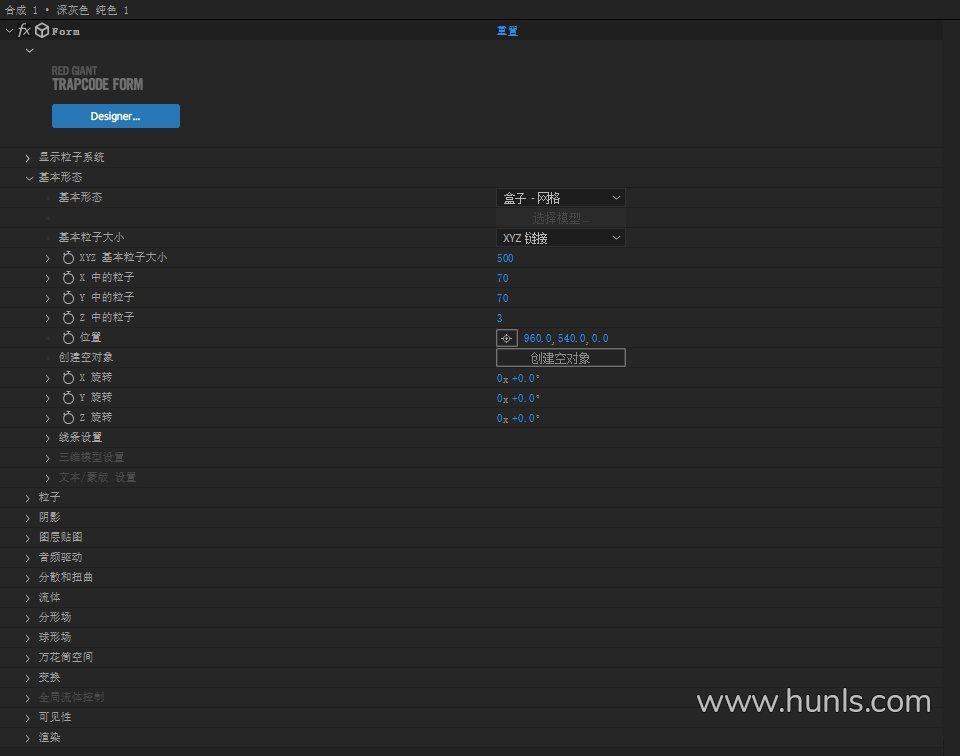Expand the Z 旋转 property
The height and width of the screenshot is (756, 960).
[48, 418]
